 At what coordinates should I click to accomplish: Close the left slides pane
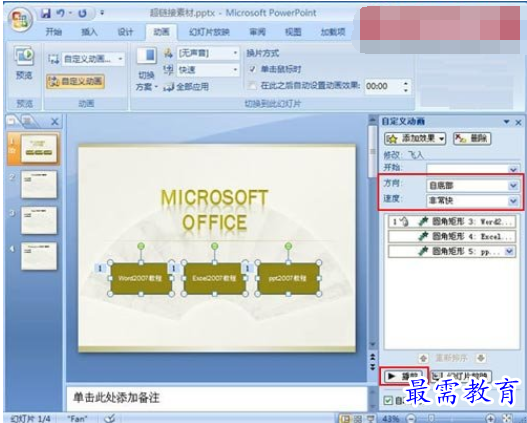(x=55, y=122)
